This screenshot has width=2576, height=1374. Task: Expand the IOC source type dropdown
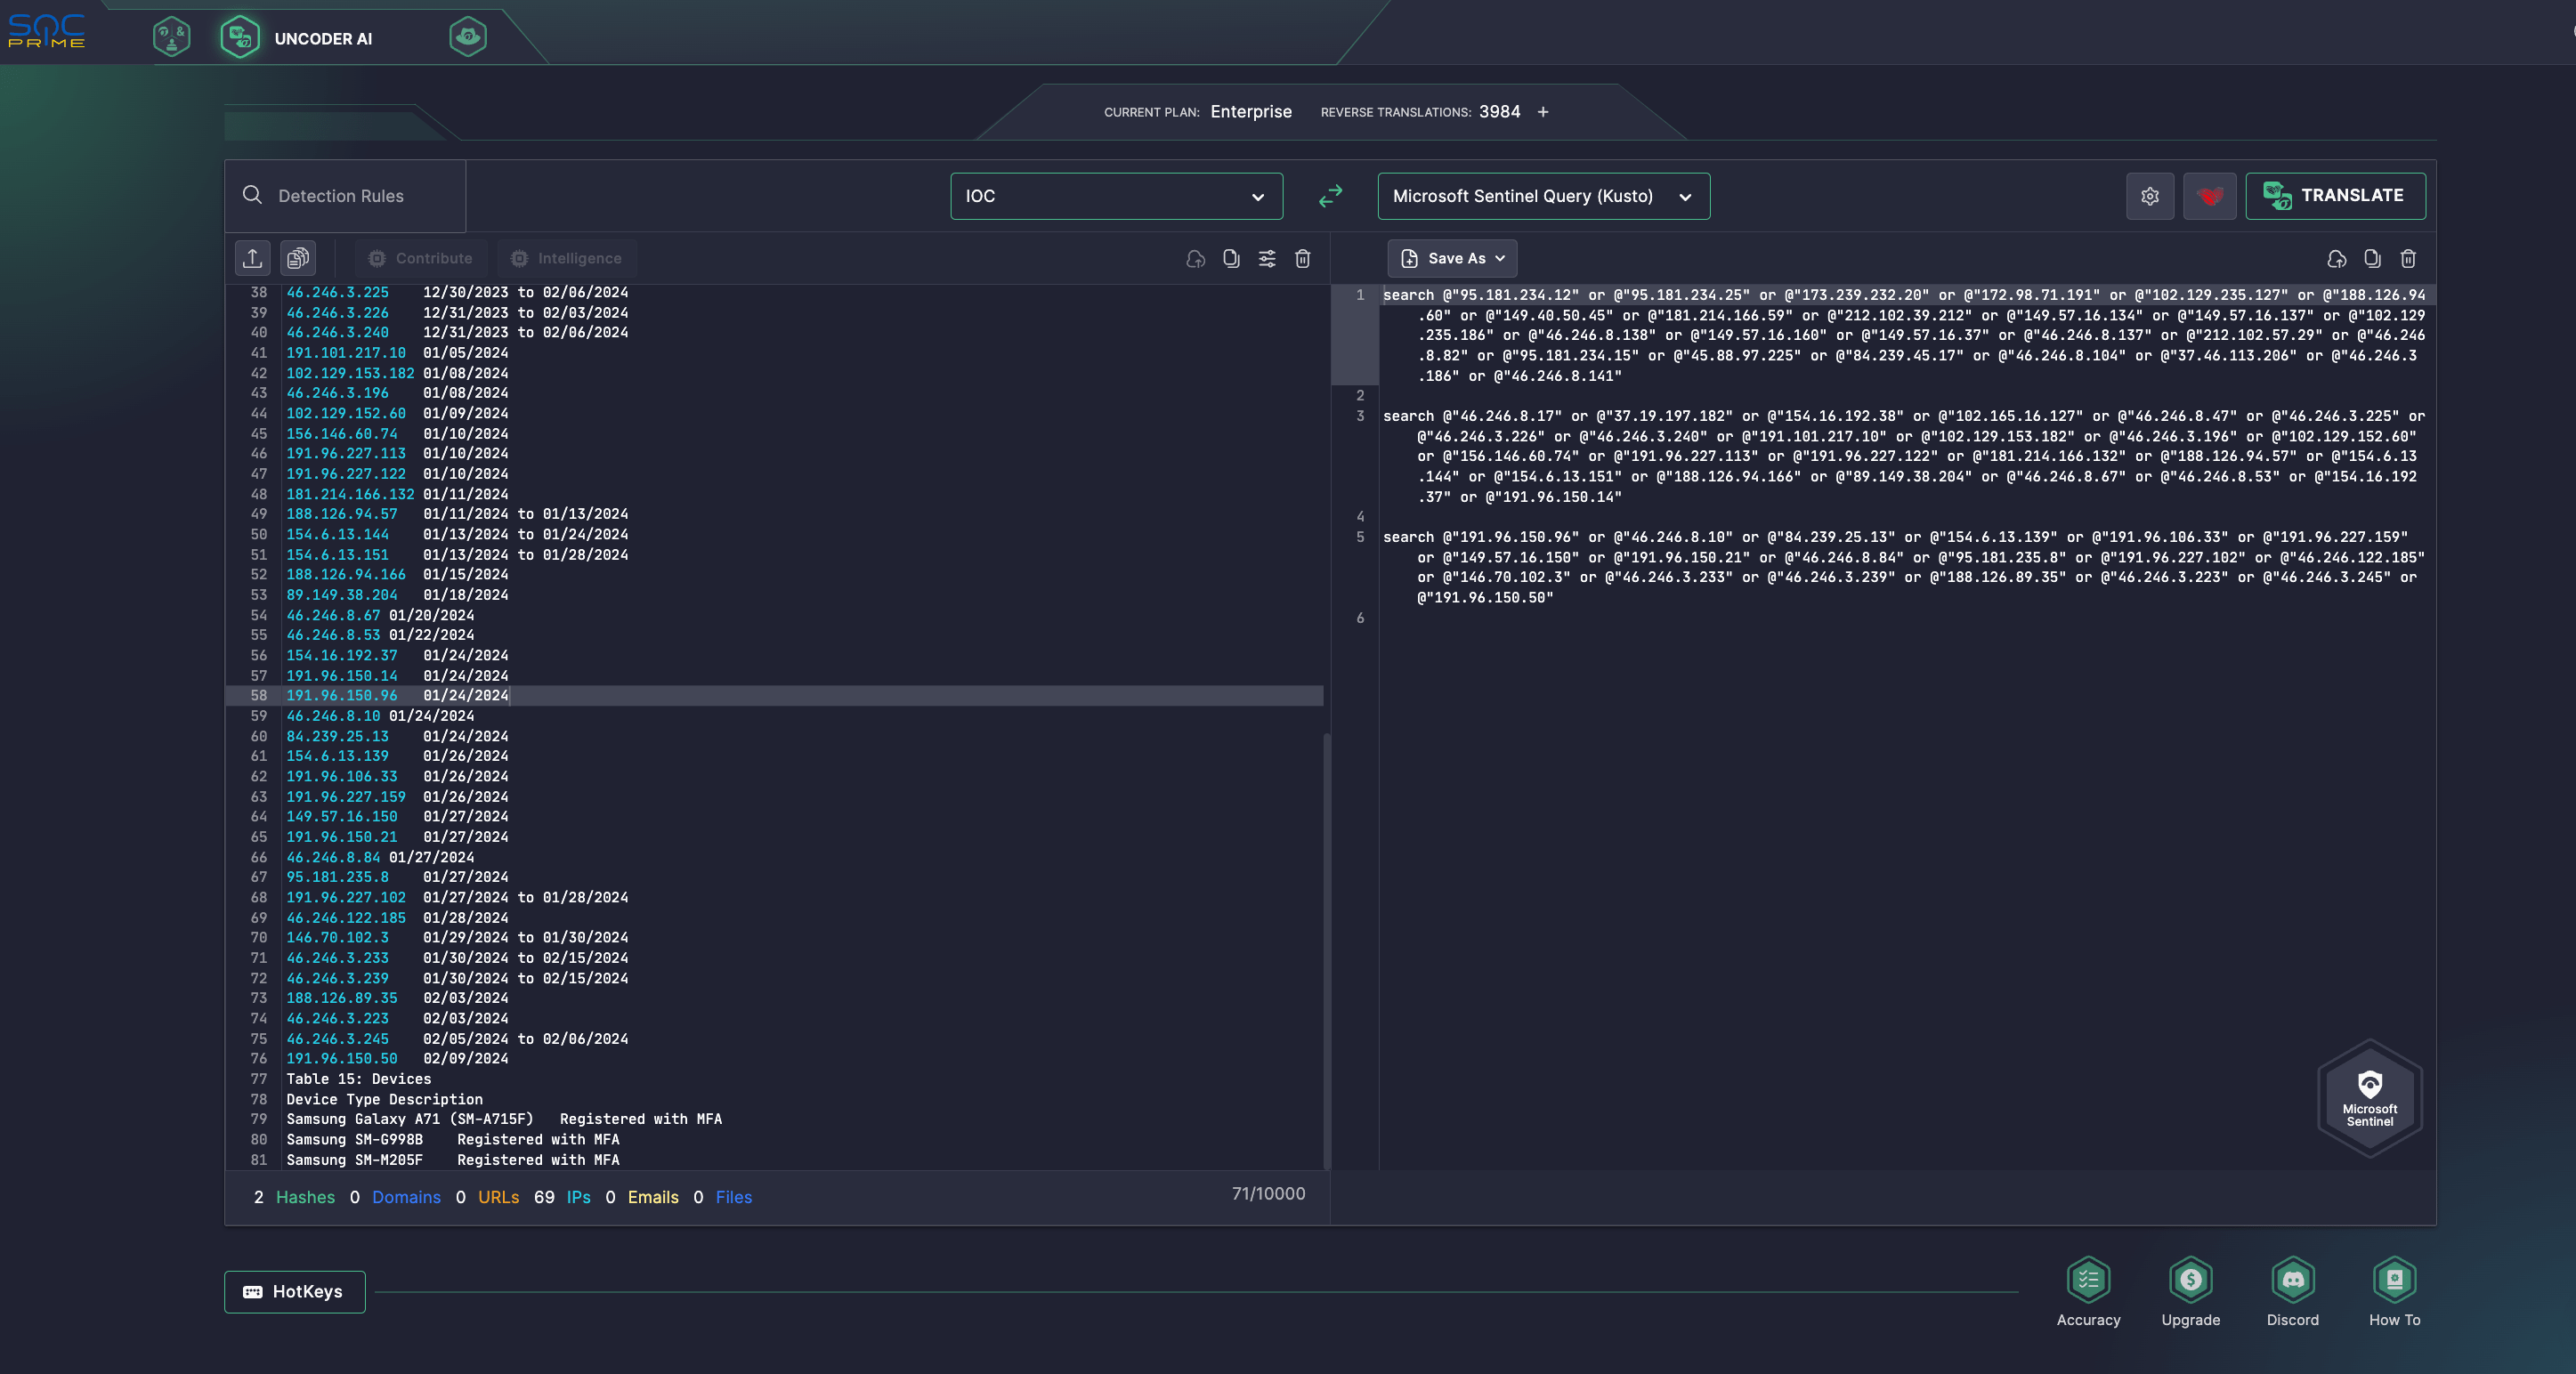coord(1114,194)
